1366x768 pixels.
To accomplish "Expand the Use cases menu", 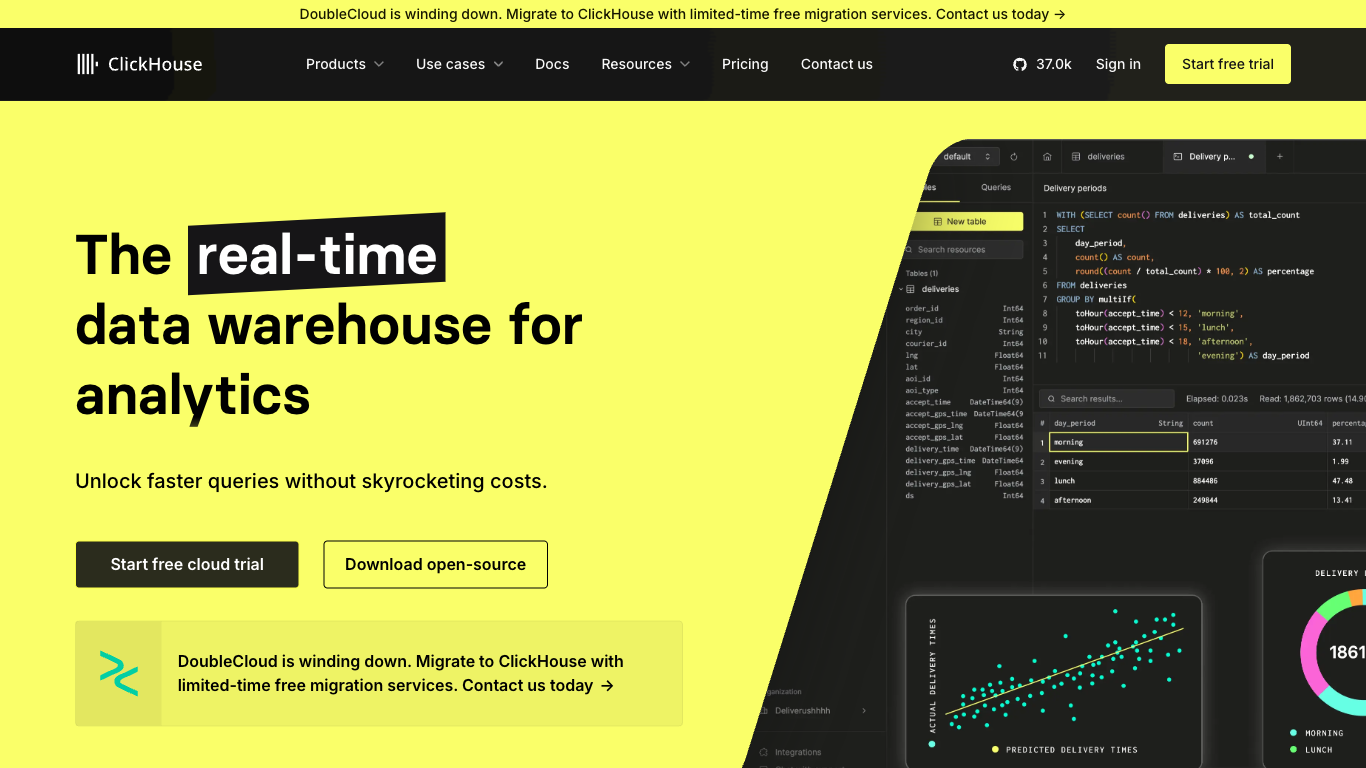I will 460,64.
